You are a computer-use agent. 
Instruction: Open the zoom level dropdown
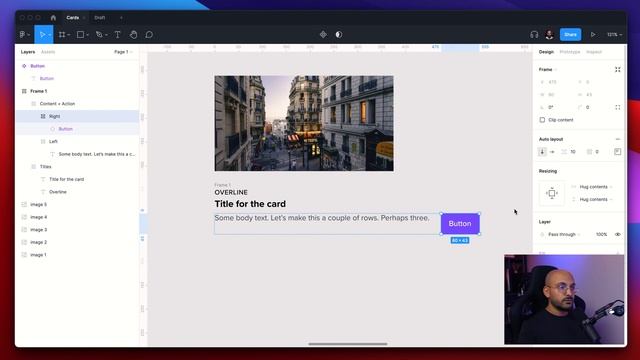[614, 35]
